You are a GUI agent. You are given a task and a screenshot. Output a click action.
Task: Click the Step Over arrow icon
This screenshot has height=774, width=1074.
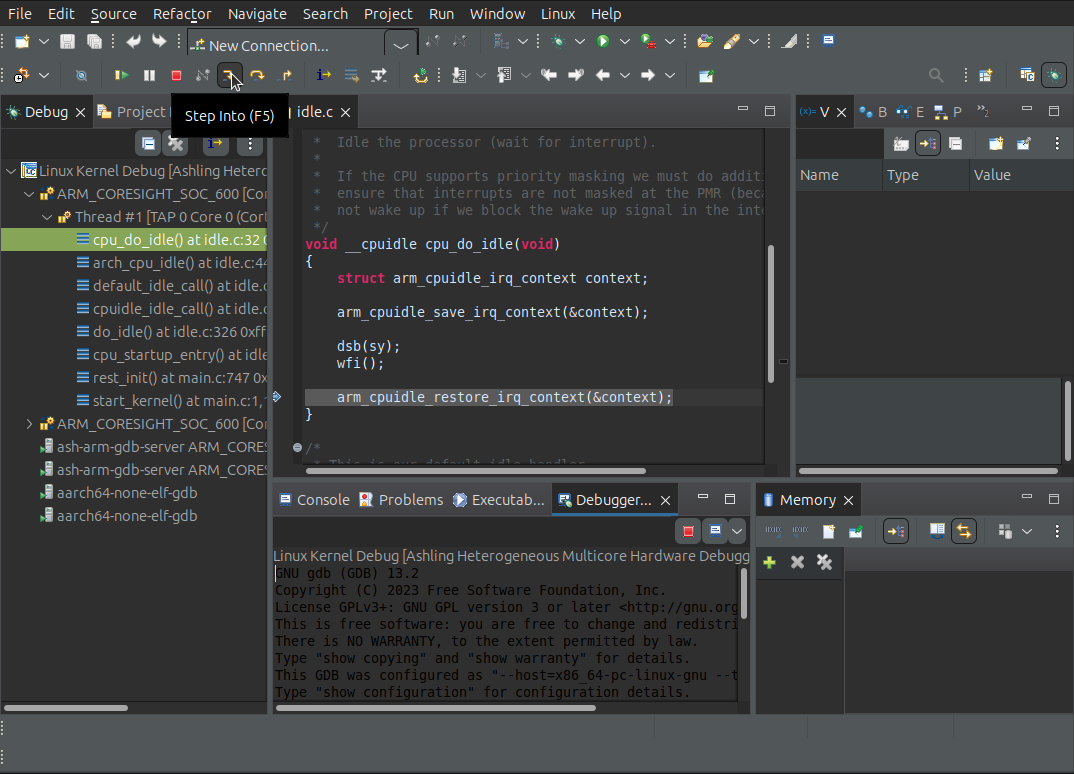click(x=257, y=75)
